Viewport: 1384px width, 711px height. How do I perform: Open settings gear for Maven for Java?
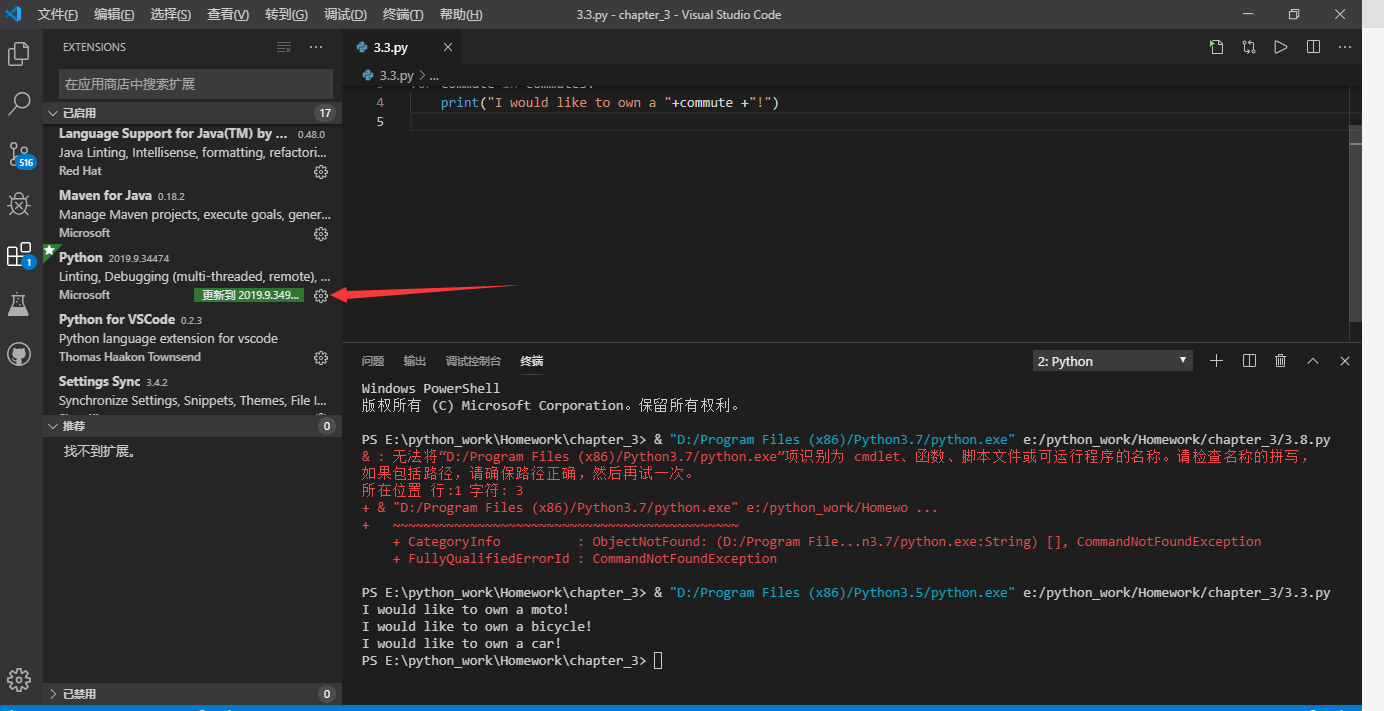coord(320,233)
